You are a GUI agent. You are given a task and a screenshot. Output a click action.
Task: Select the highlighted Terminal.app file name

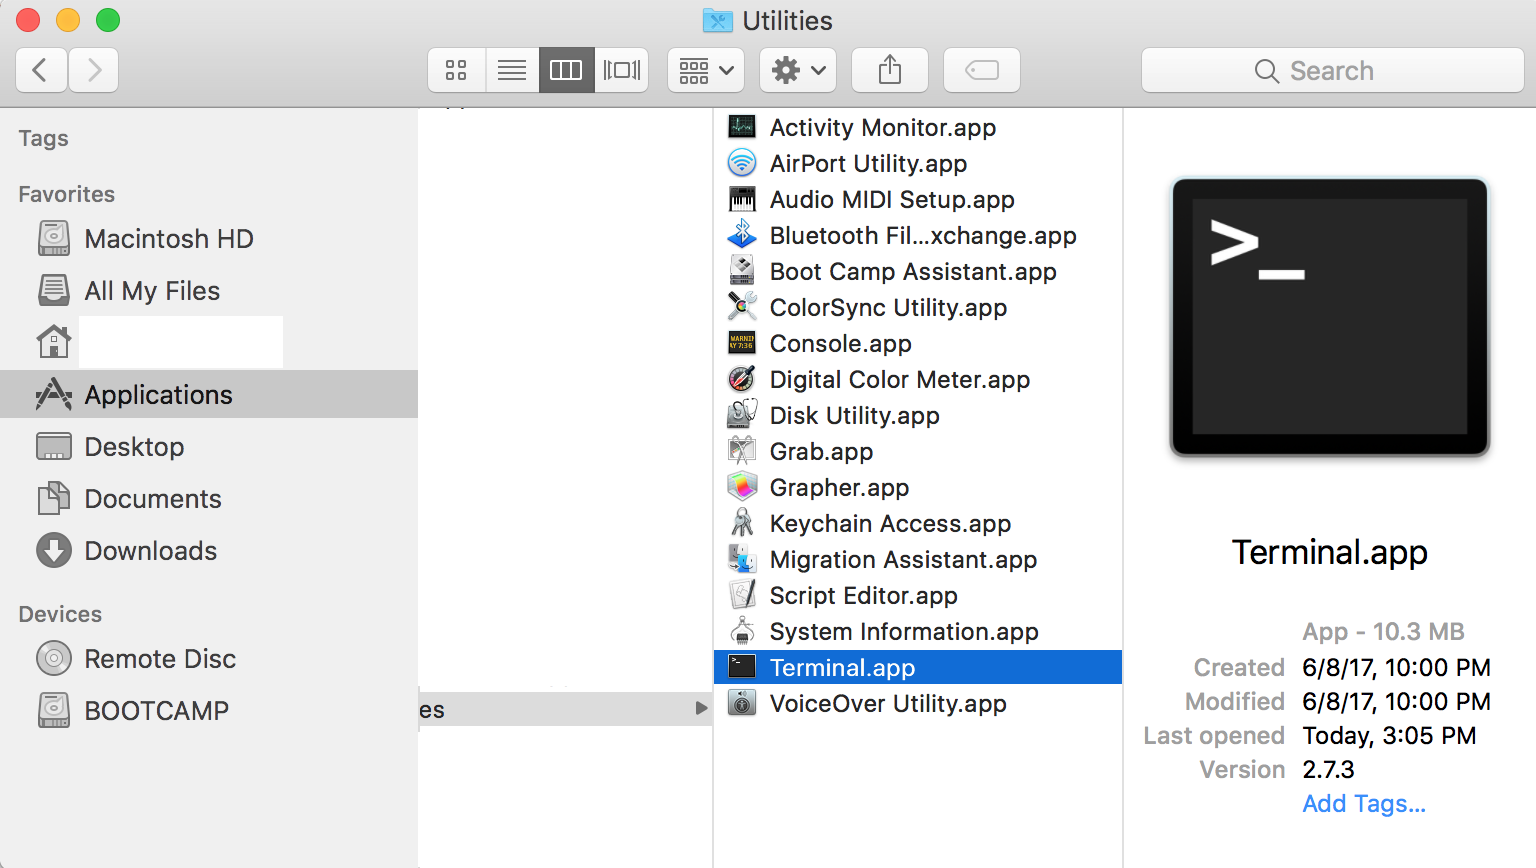[x=842, y=668]
